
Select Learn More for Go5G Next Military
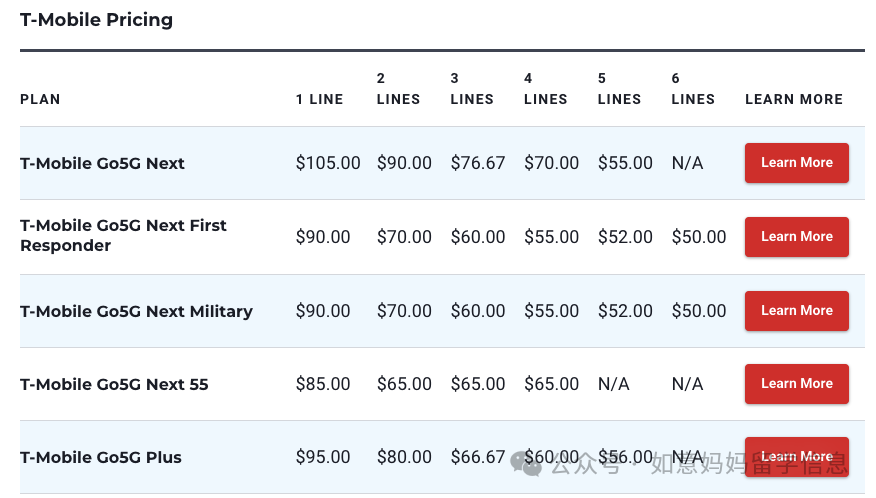point(796,311)
